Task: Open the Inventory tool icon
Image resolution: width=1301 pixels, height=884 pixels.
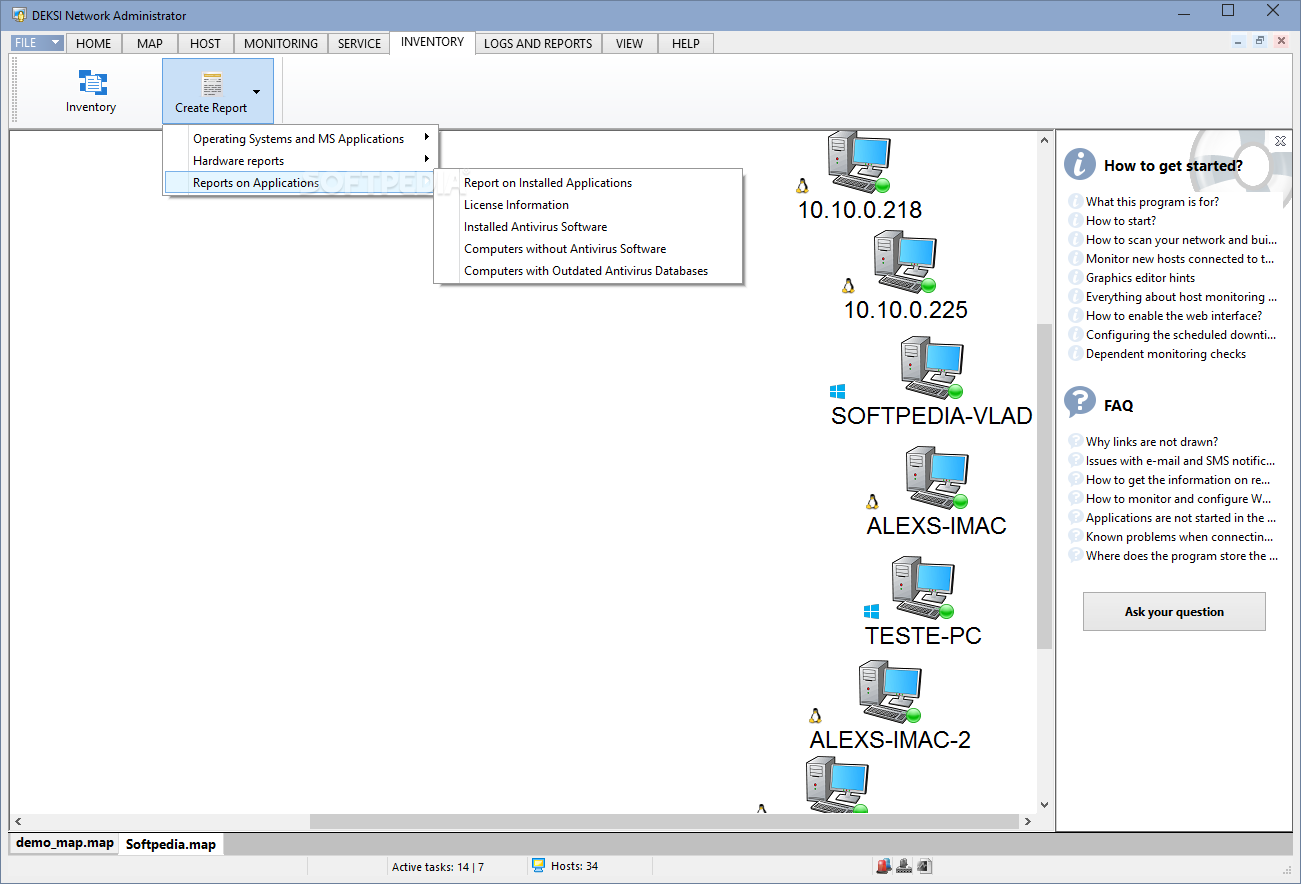Action: pos(91,83)
